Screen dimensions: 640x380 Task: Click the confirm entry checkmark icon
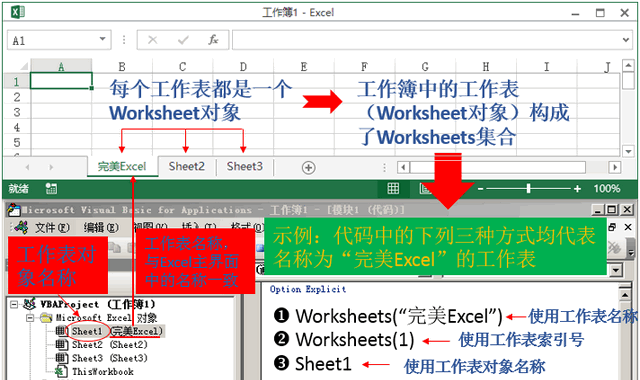pyautogui.click(x=183, y=40)
